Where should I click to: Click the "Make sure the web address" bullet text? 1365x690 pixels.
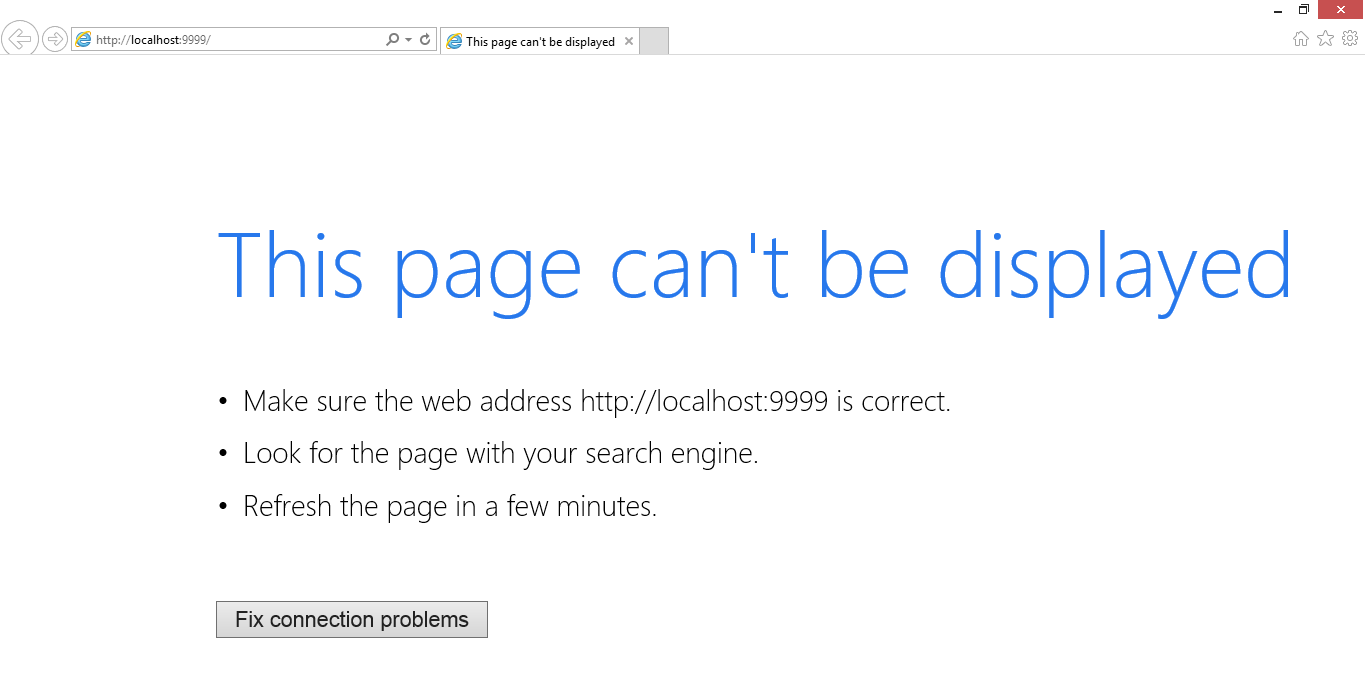pyautogui.click(x=596, y=402)
